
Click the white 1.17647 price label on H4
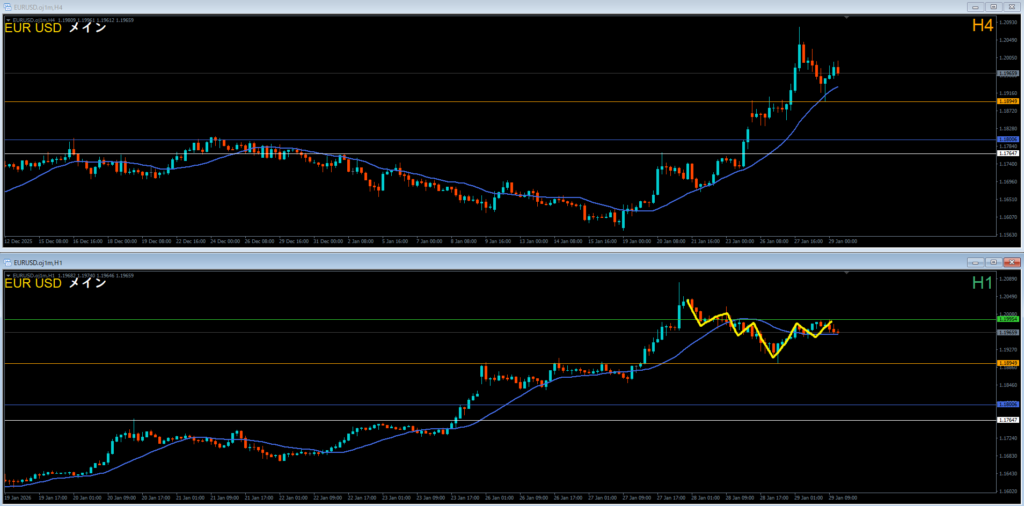pyautogui.click(x=1008, y=153)
